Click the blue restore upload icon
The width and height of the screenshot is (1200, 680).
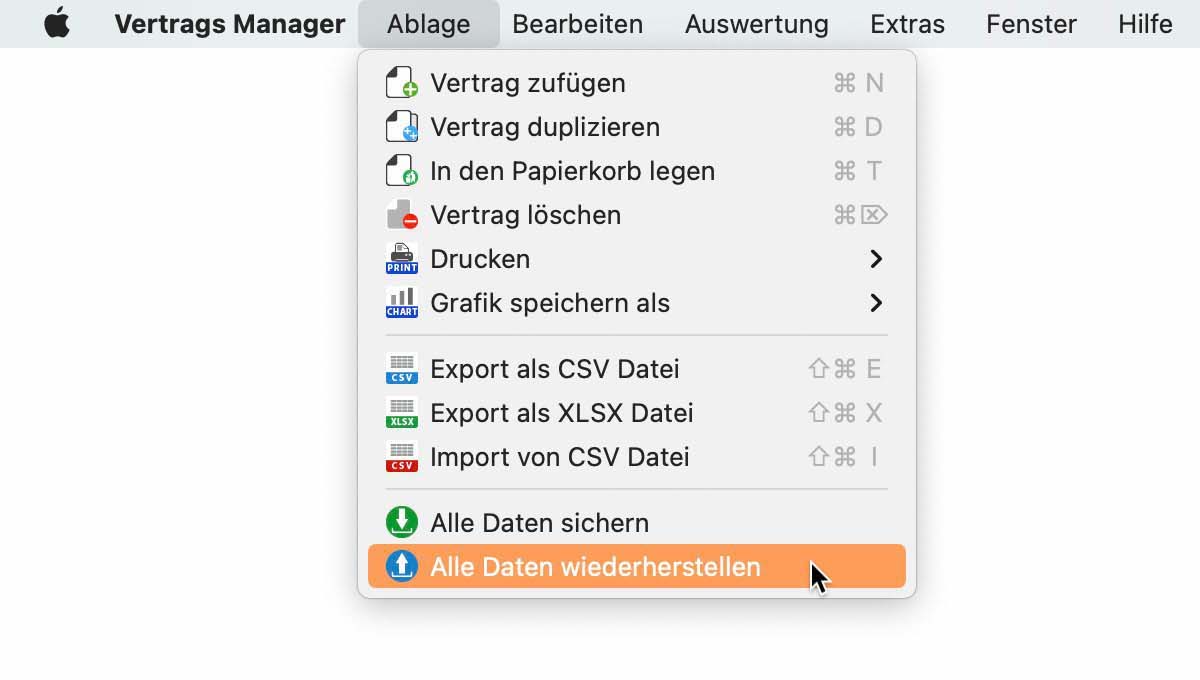click(401, 567)
